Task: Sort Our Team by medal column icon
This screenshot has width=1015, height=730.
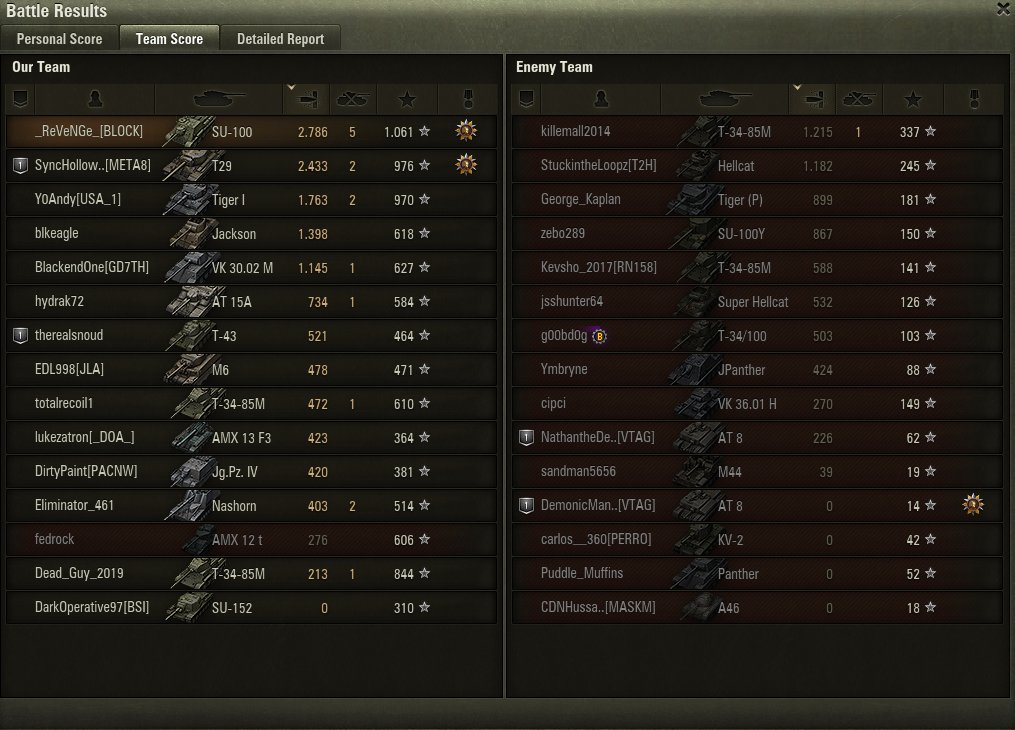Action: [468, 99]
